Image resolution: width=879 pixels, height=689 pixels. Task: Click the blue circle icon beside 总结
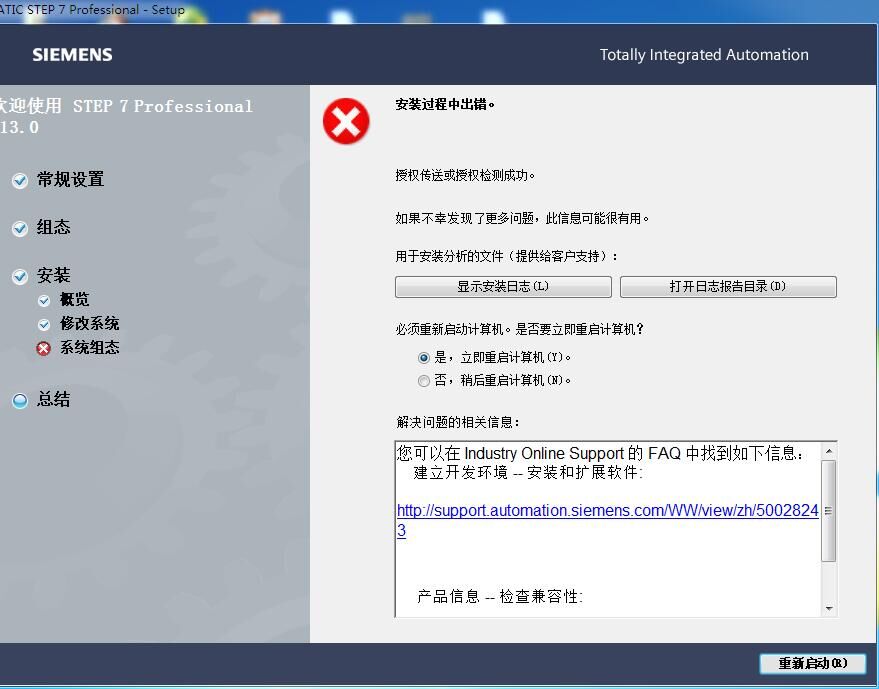pyautogui.click(x=20, y=400)
